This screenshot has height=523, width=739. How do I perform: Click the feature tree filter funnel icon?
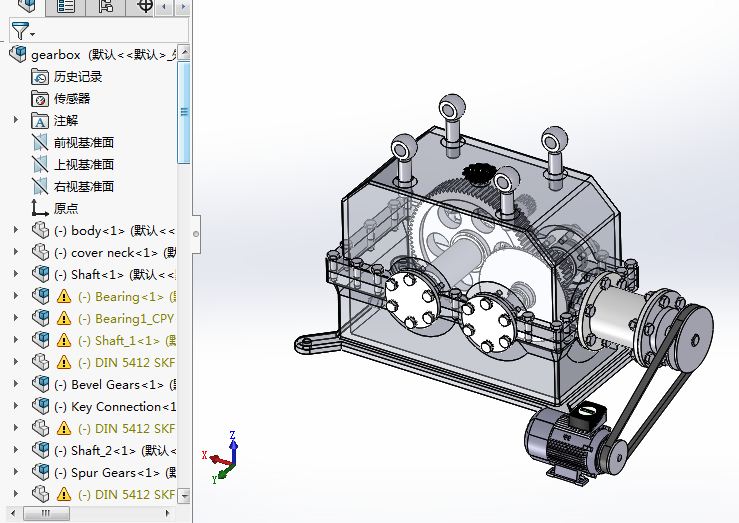(x=19, y=31)
